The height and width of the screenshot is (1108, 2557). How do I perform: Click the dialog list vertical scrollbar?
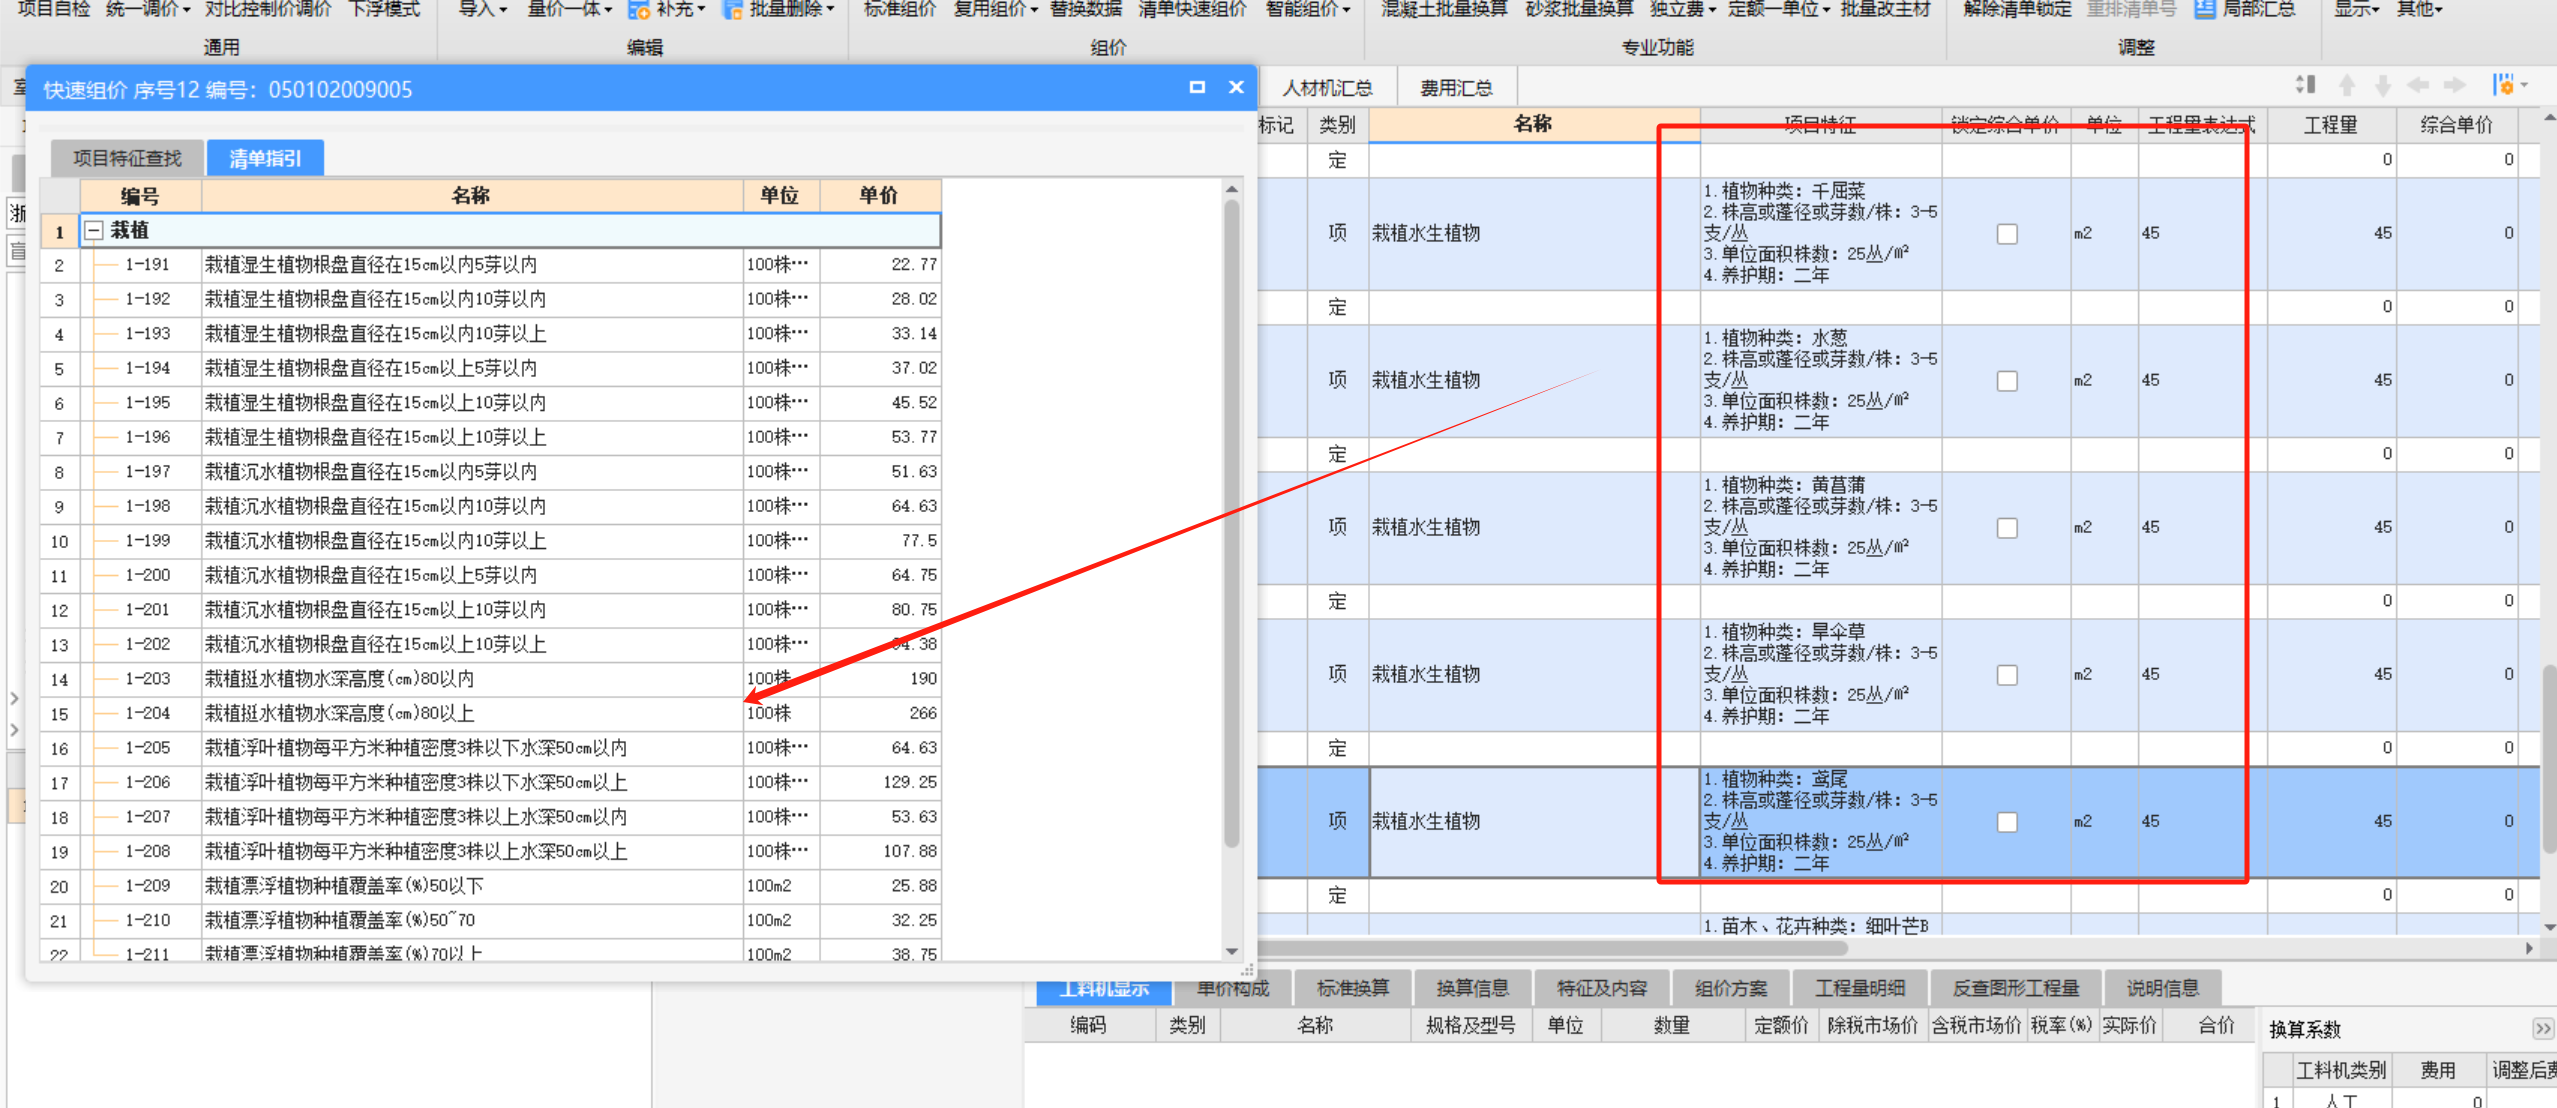click(1232, 524)
